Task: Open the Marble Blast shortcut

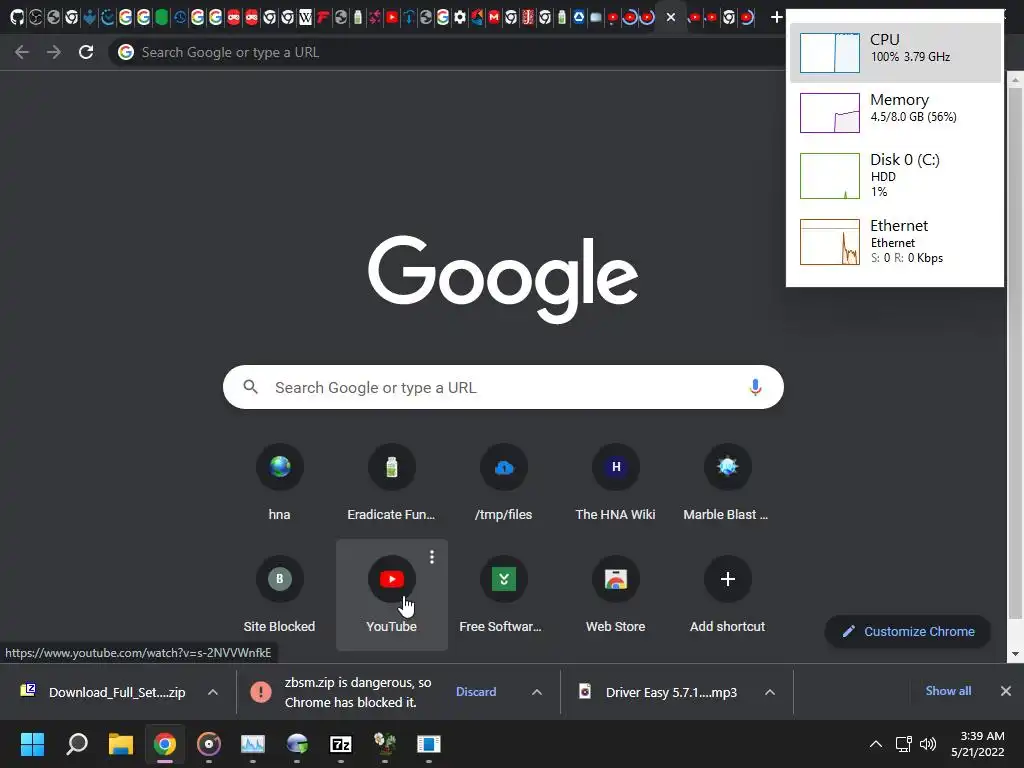Action: point(727,483)
